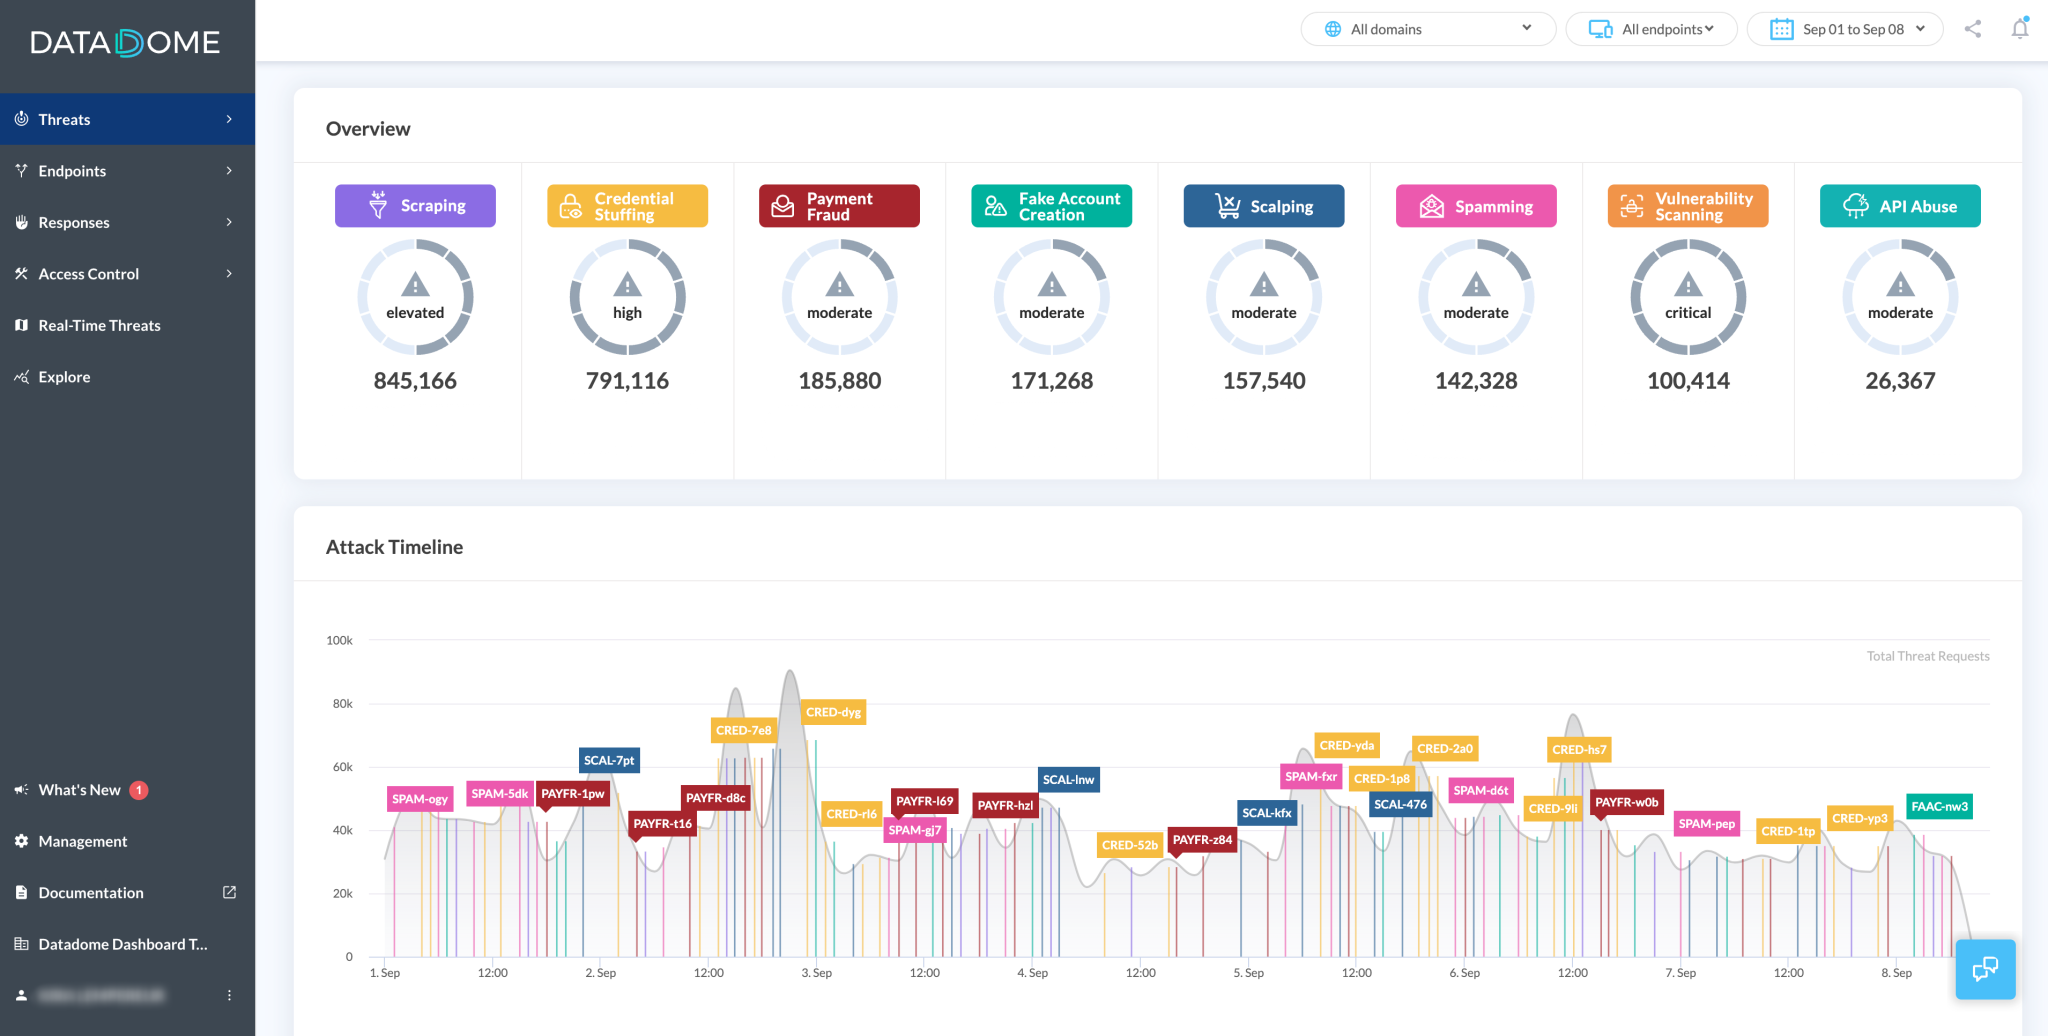The width and height of the screenshot is (2048, 1036).
Task: Select What's New in the sidebar
Action: click(x=78, y=789)
